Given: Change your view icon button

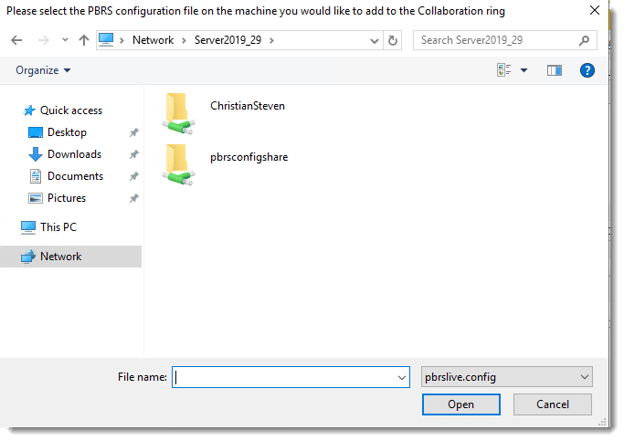Looking at the screenshot, I should pyautogui.click(x=504, y=70).
